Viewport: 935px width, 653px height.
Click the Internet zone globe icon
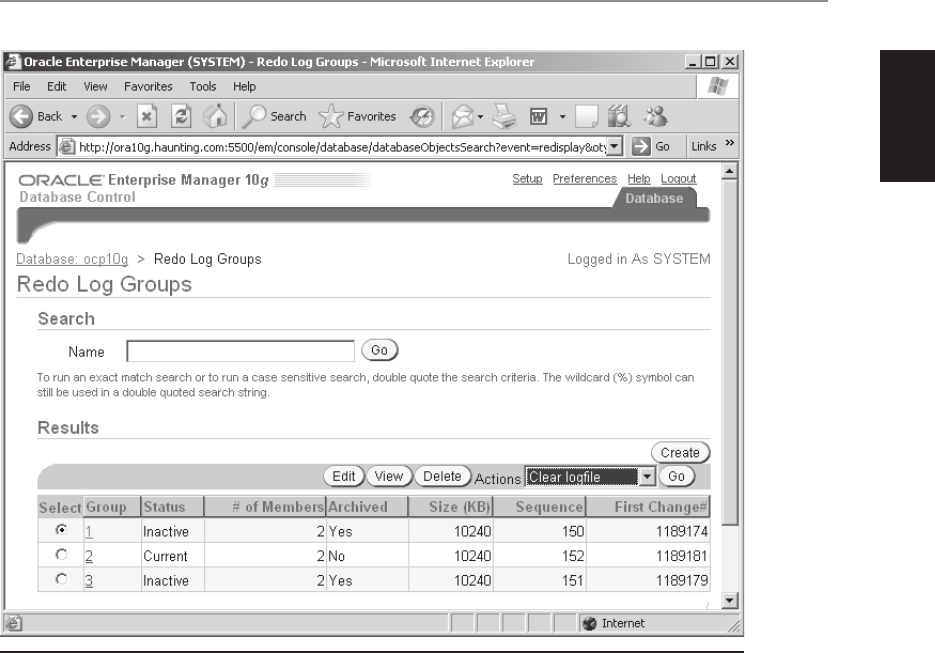(590, 623)
